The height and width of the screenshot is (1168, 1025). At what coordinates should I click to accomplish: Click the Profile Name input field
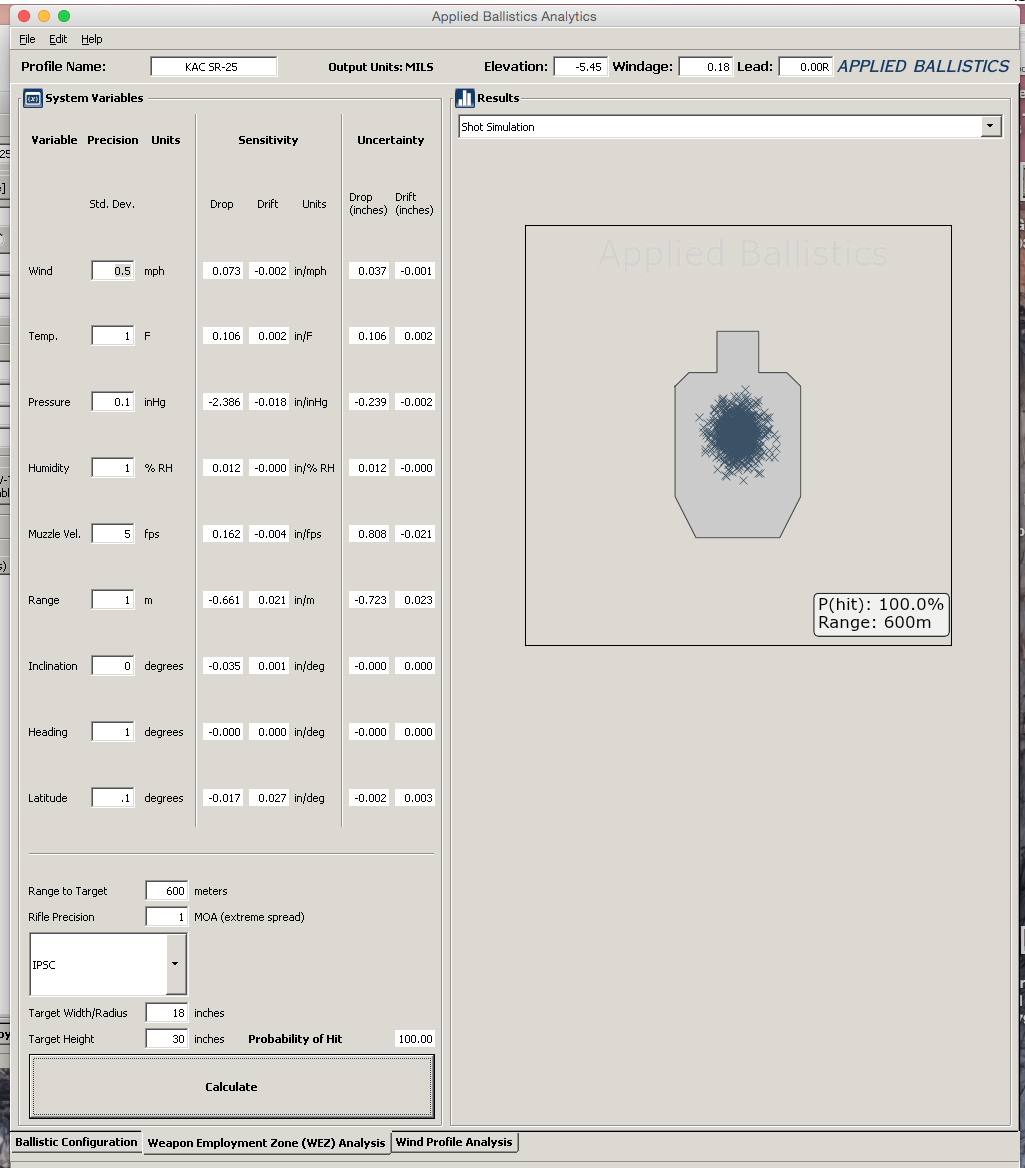[x=214, y=67]
